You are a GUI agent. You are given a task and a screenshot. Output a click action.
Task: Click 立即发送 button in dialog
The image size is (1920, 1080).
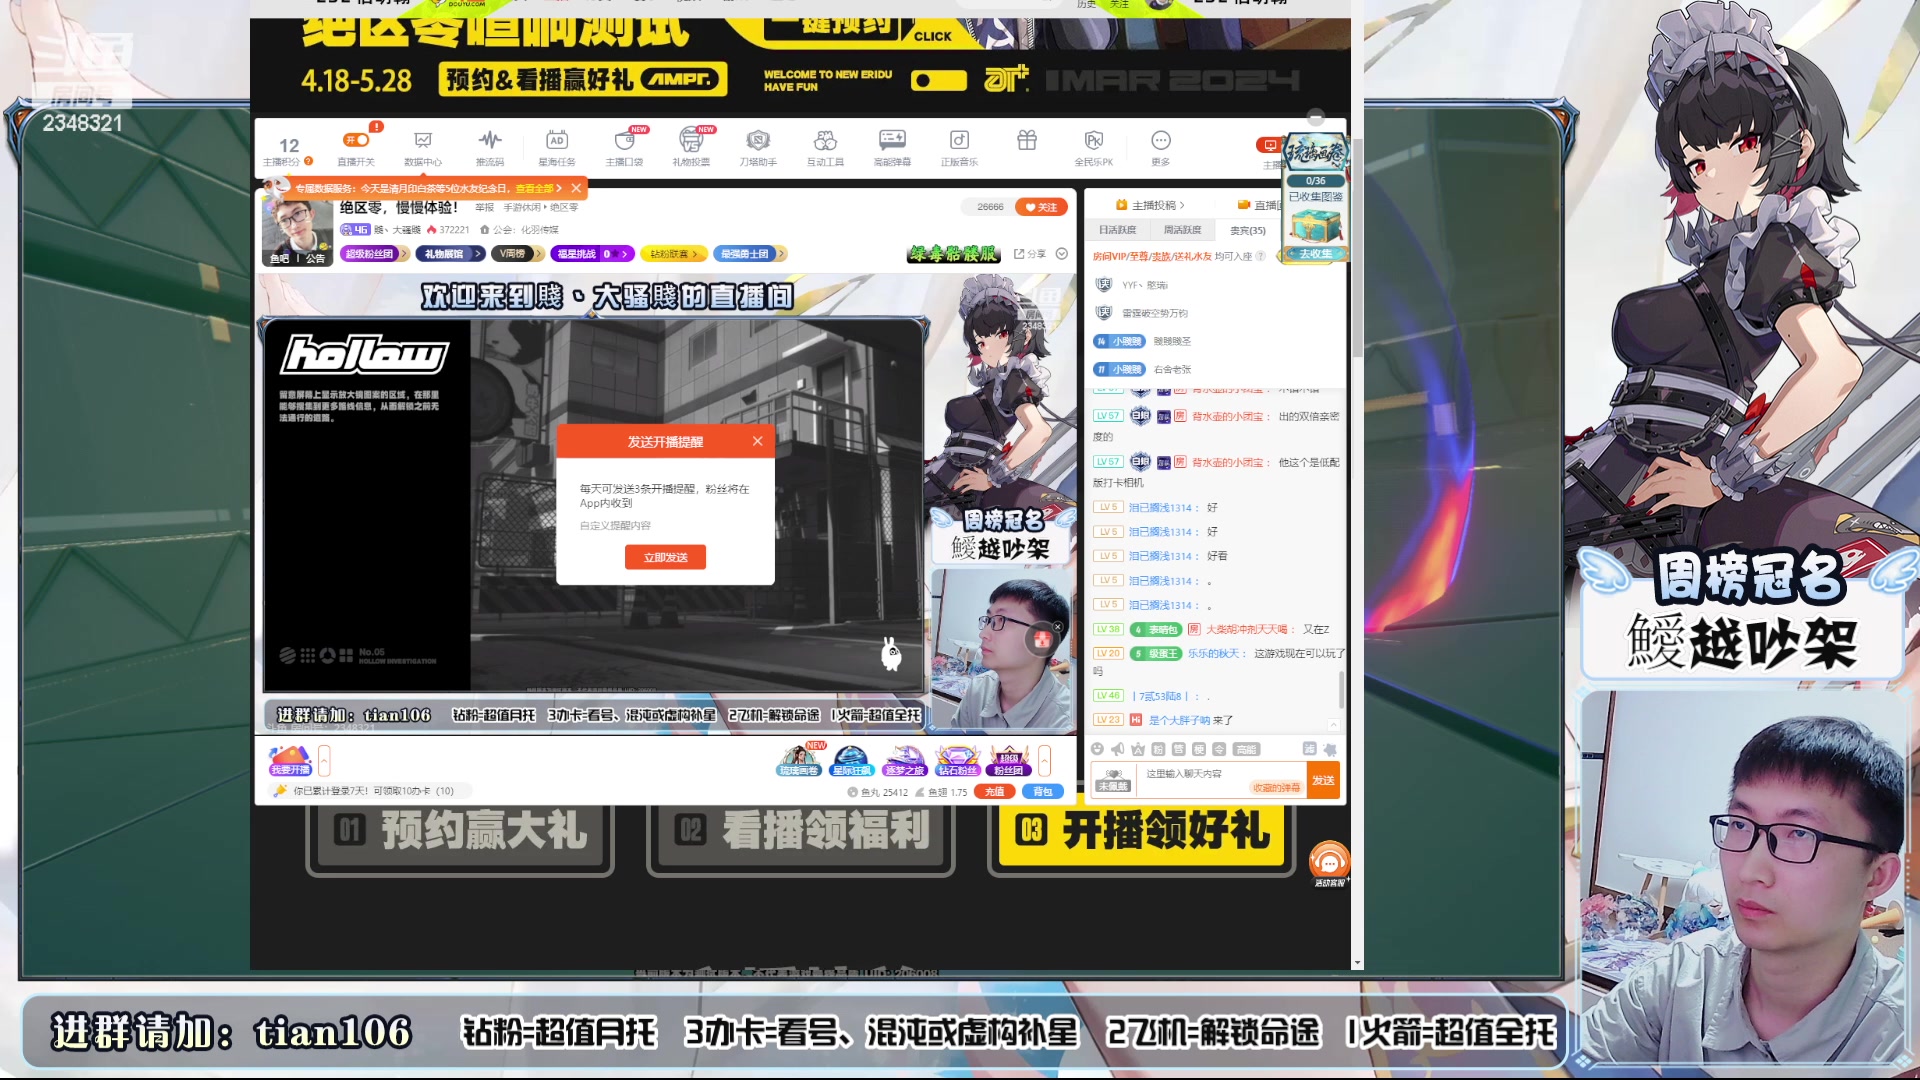(665, 557)
